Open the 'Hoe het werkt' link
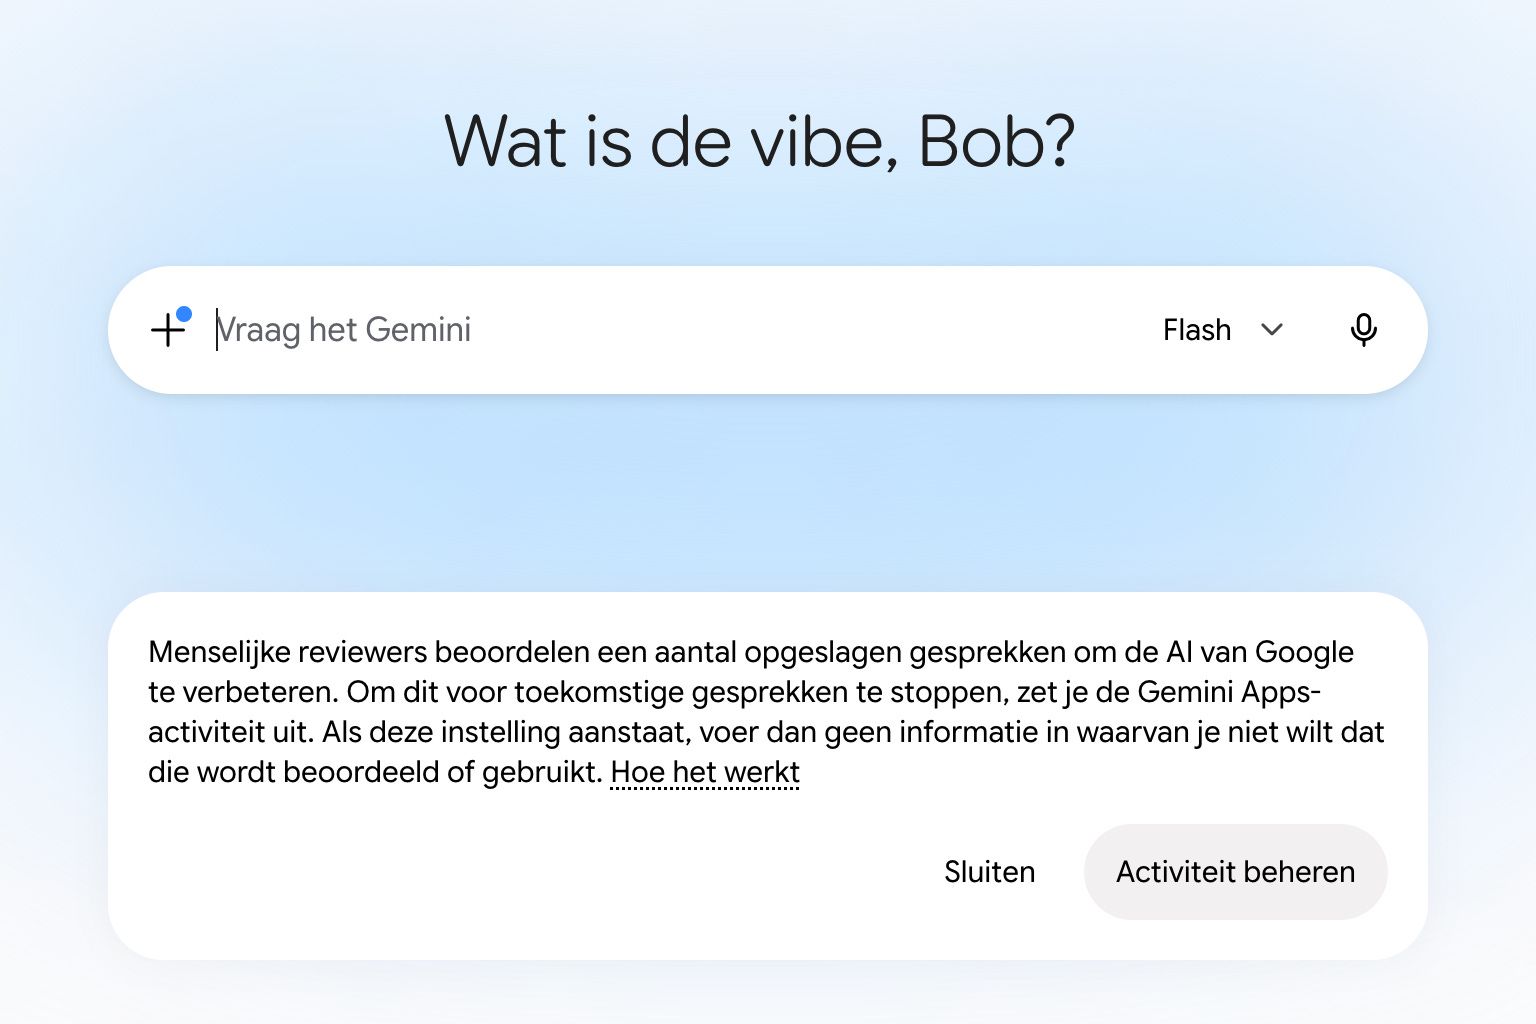This screenshot has width=1536, height=1024. click(x=705, y=772)
